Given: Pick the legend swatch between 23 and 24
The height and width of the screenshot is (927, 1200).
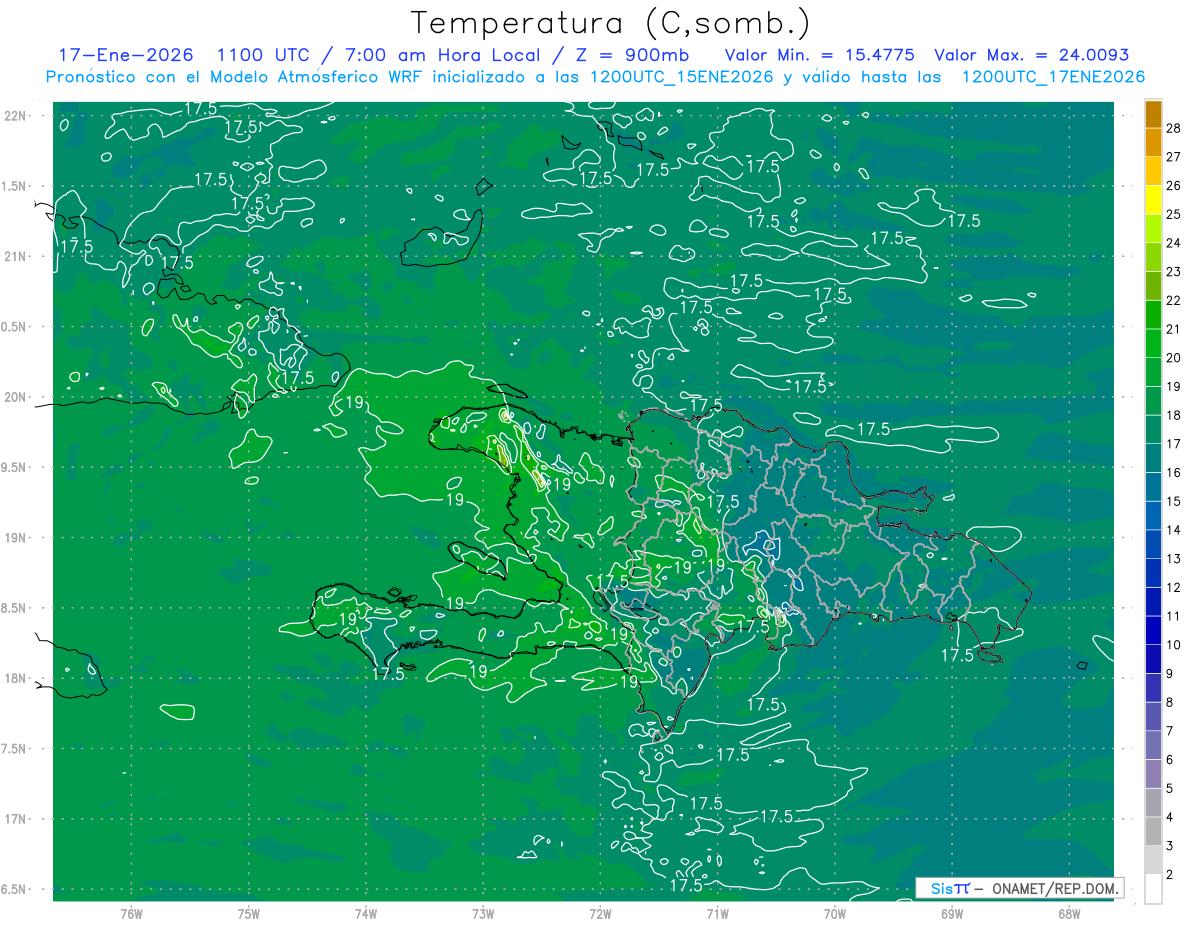Looking at the screenshot, I should 1153,257.
